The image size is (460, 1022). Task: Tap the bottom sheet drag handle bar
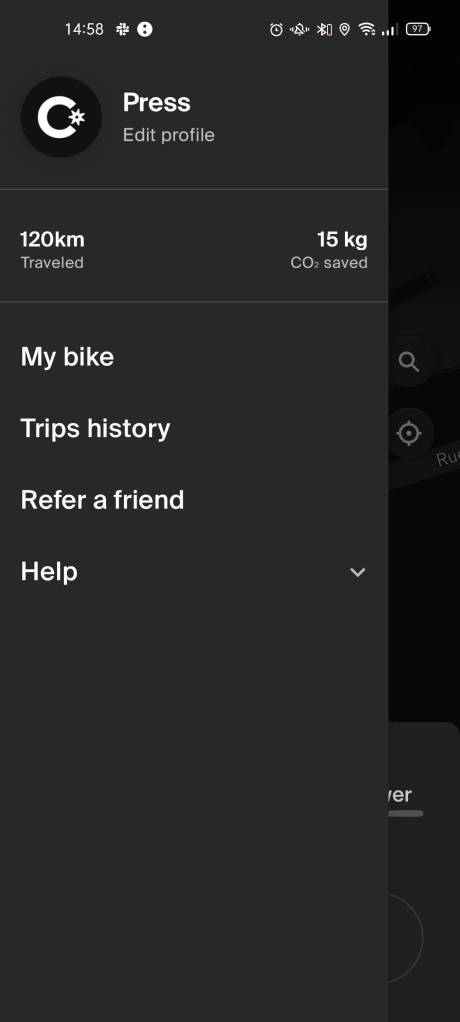(405, 813)
